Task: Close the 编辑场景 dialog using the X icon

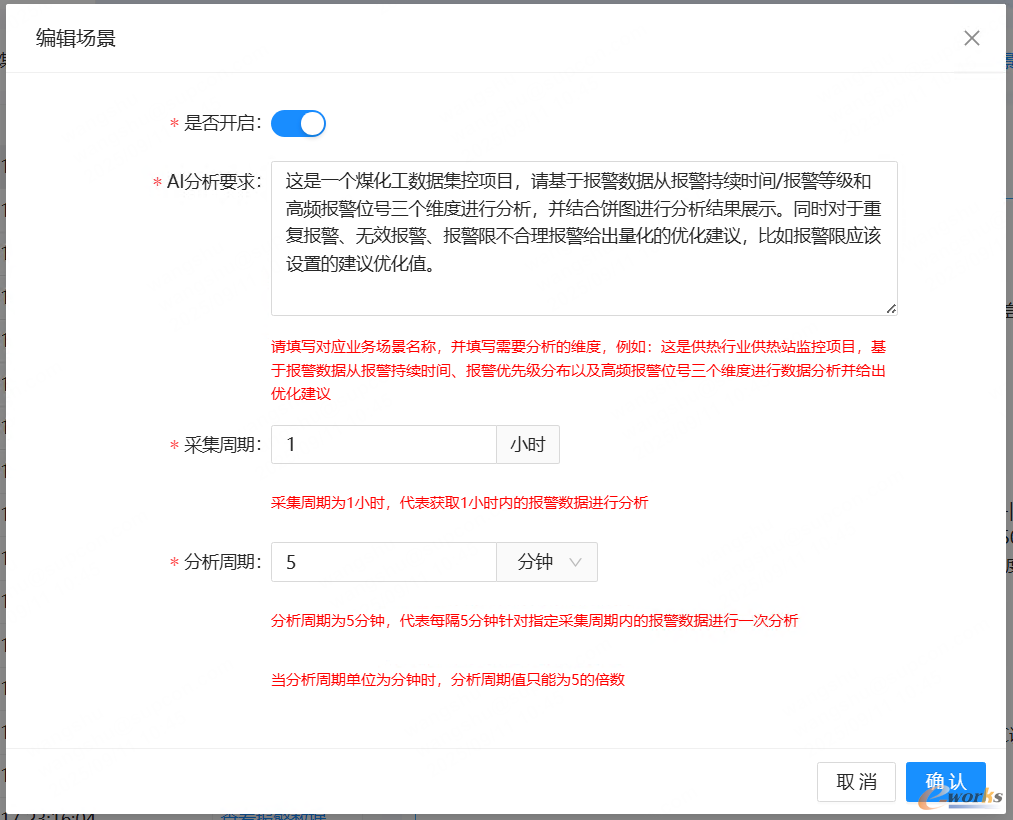Action: point(971,38)
